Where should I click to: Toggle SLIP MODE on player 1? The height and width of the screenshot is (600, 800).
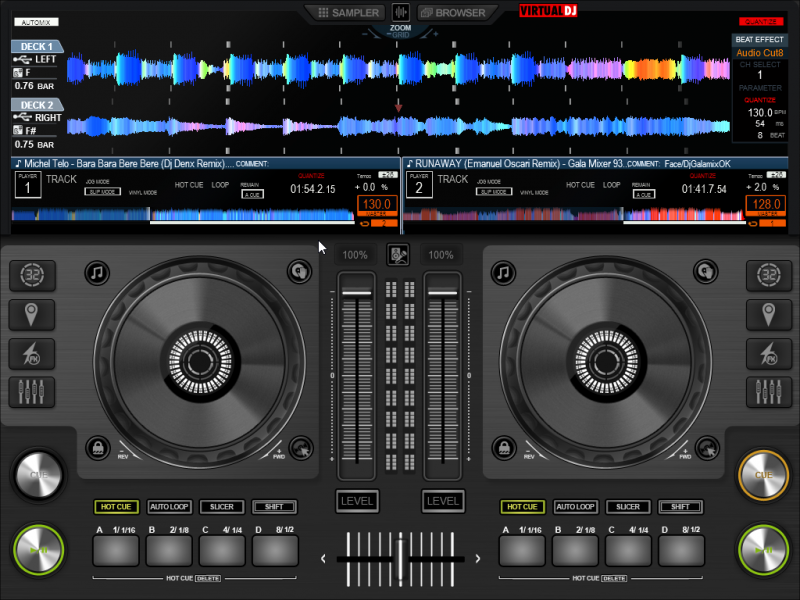point(103,192)
